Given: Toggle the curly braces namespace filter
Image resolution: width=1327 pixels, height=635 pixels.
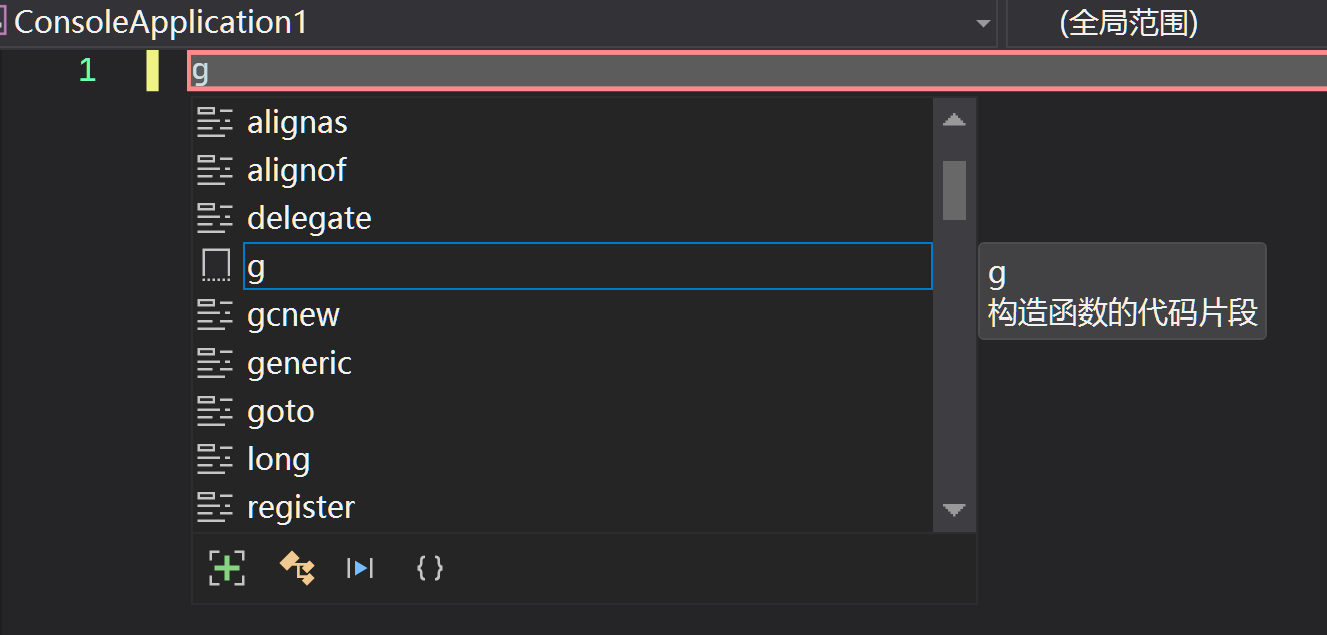Looking at the screenshot, I should [x=429, y=568].
